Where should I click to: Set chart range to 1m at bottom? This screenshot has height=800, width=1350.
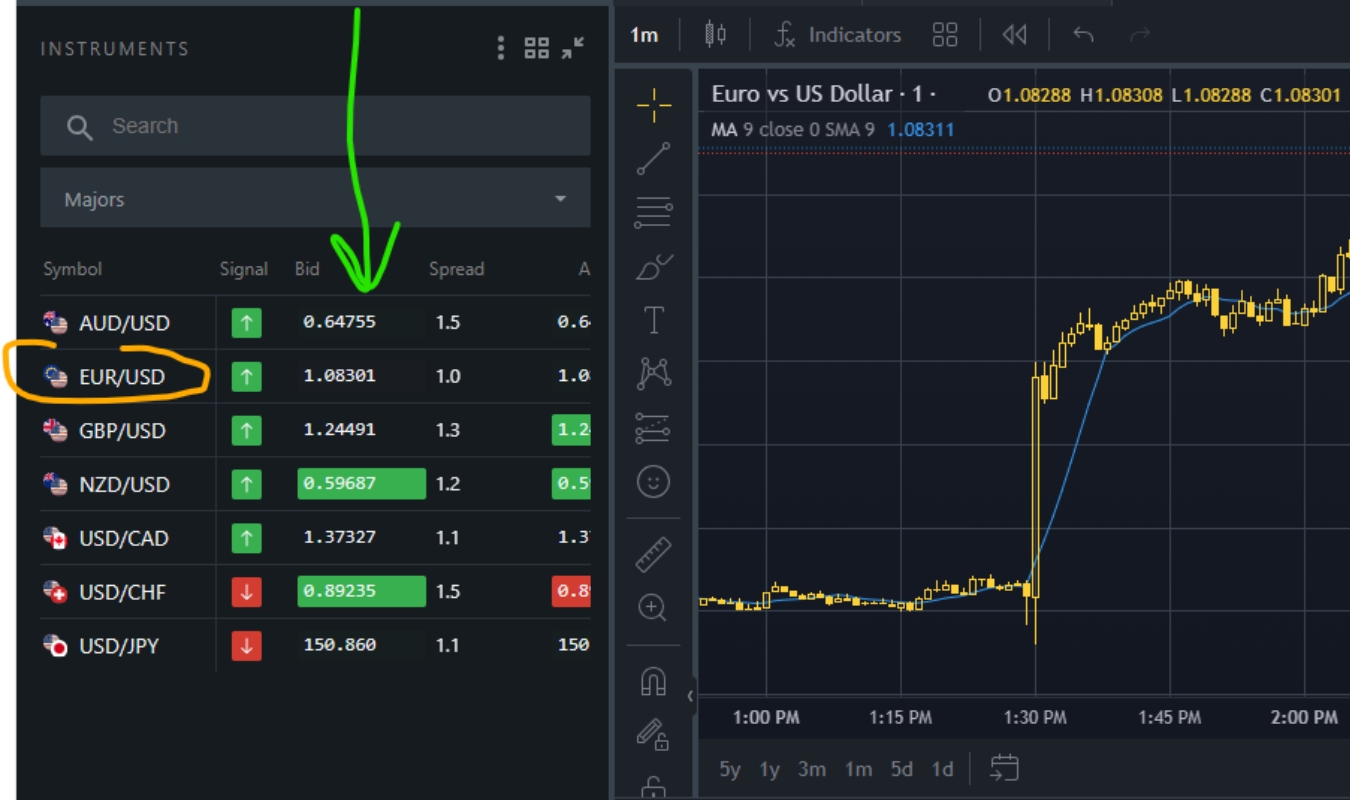(858, 769)
